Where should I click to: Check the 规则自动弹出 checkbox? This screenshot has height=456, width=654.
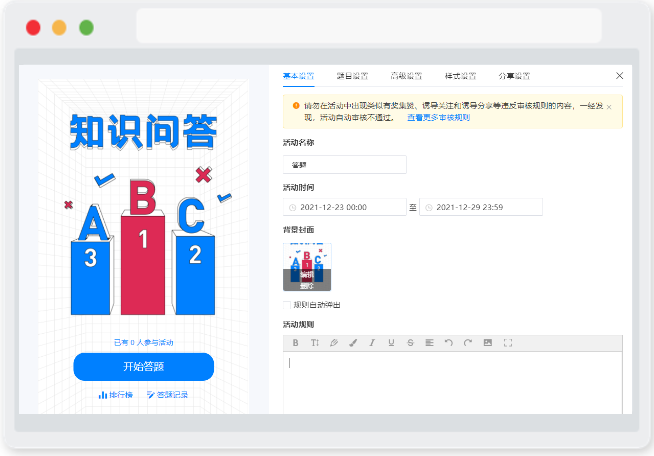pos(287,305)
